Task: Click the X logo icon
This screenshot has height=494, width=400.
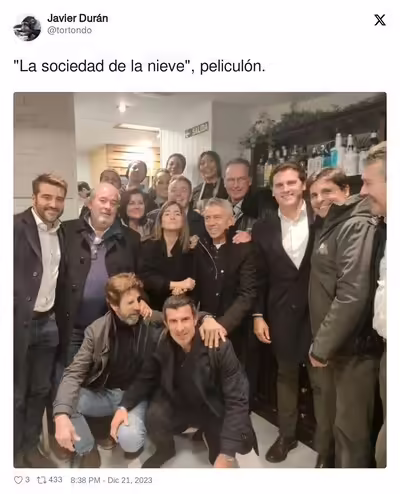Action: point(380,20)
